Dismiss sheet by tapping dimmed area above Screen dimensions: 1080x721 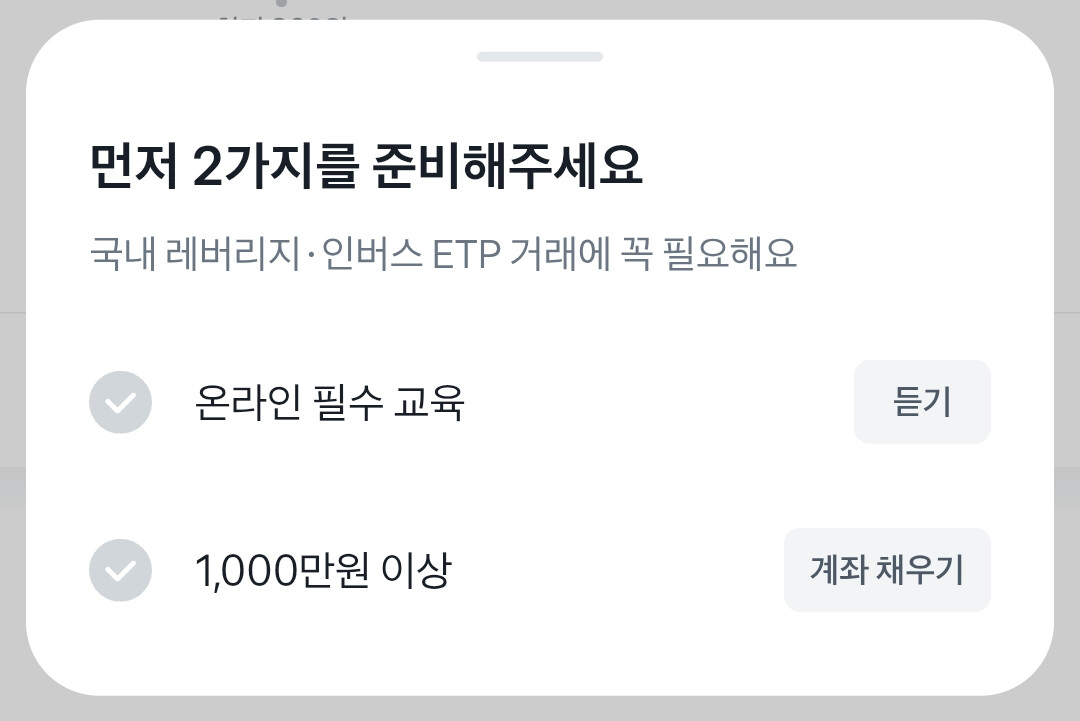coord(700,8)
